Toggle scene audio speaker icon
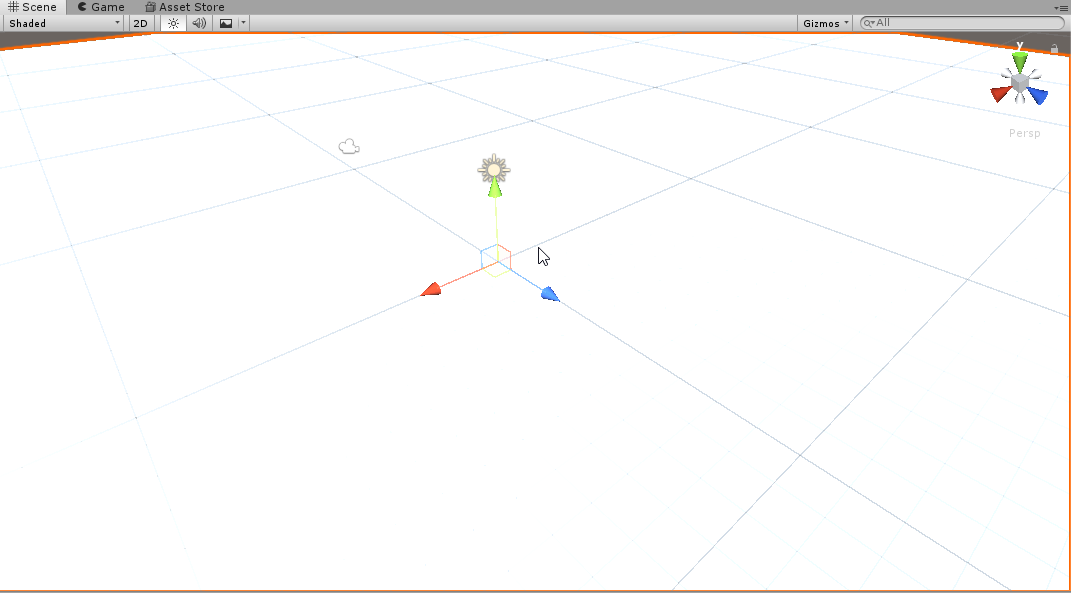 [x=199, y=23]
